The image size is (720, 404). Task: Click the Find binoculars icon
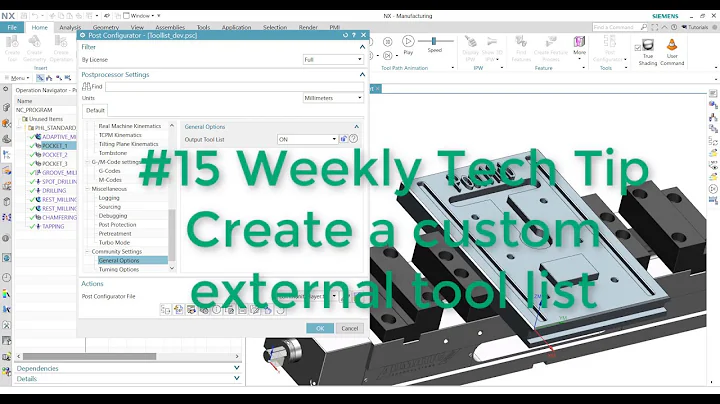tap(86, 86)
